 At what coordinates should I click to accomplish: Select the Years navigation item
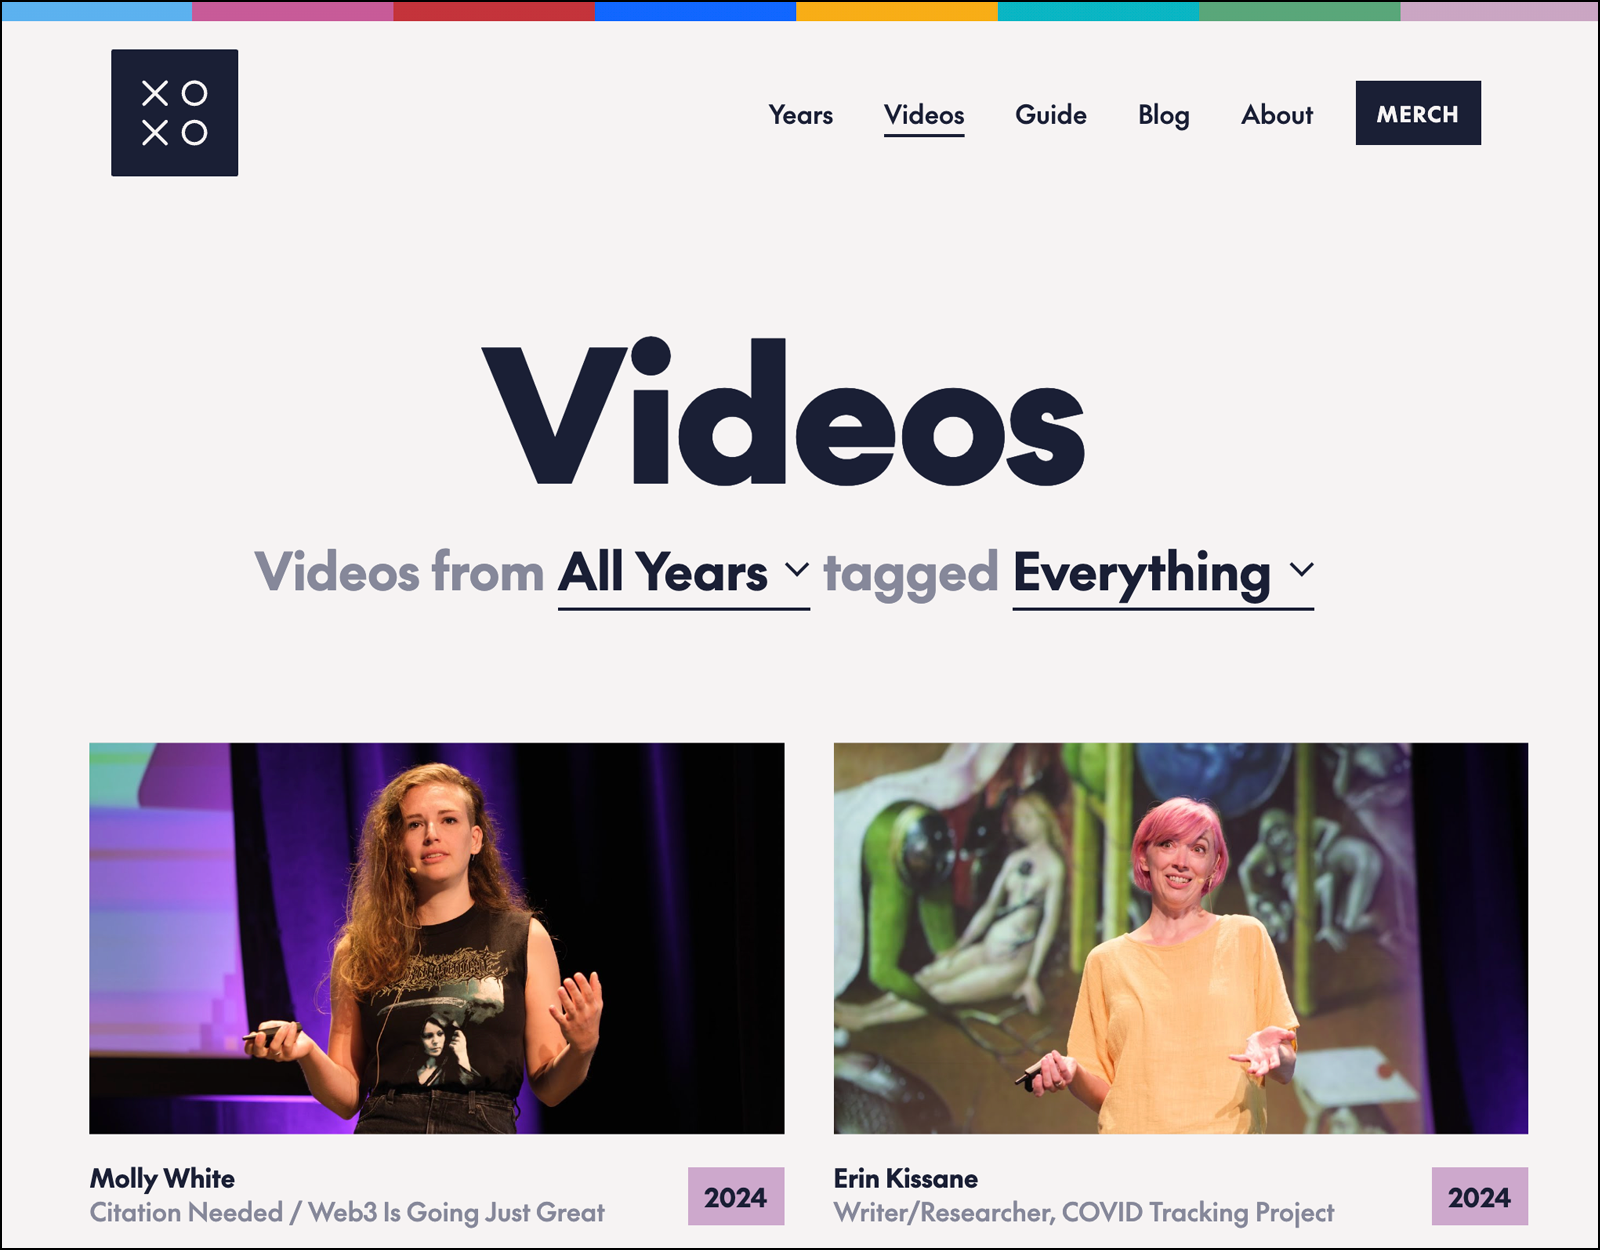799,116
